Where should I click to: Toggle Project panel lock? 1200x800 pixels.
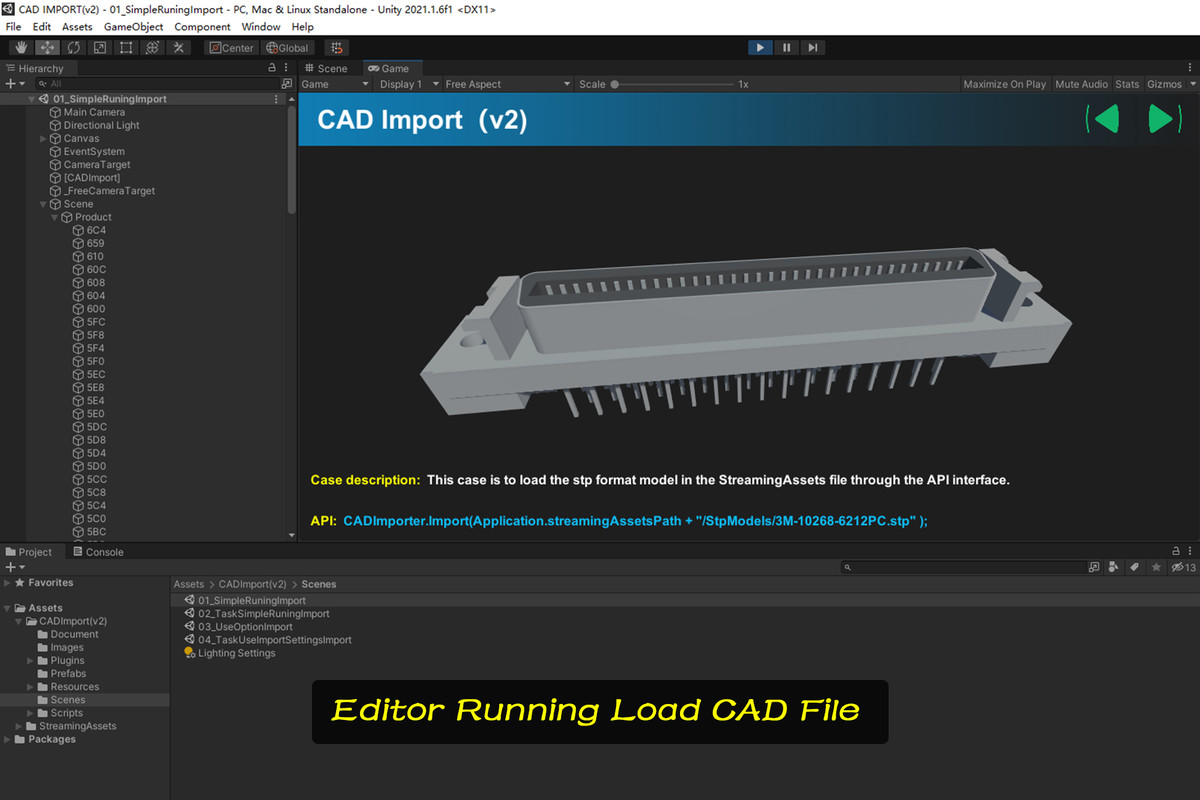(1176, 551)
